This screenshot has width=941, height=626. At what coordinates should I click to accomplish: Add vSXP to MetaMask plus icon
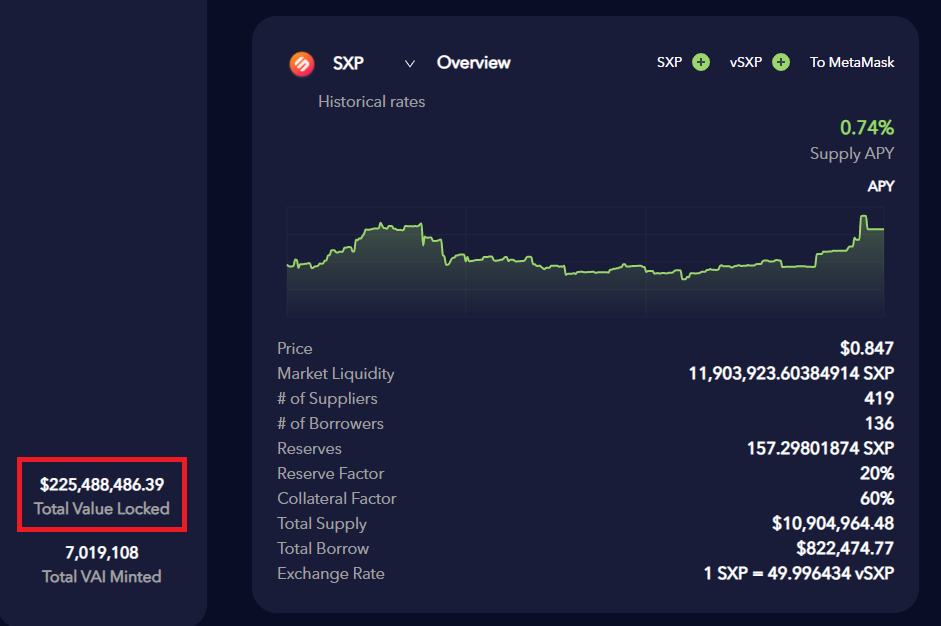pyautogui.click(x=781, y=62)
